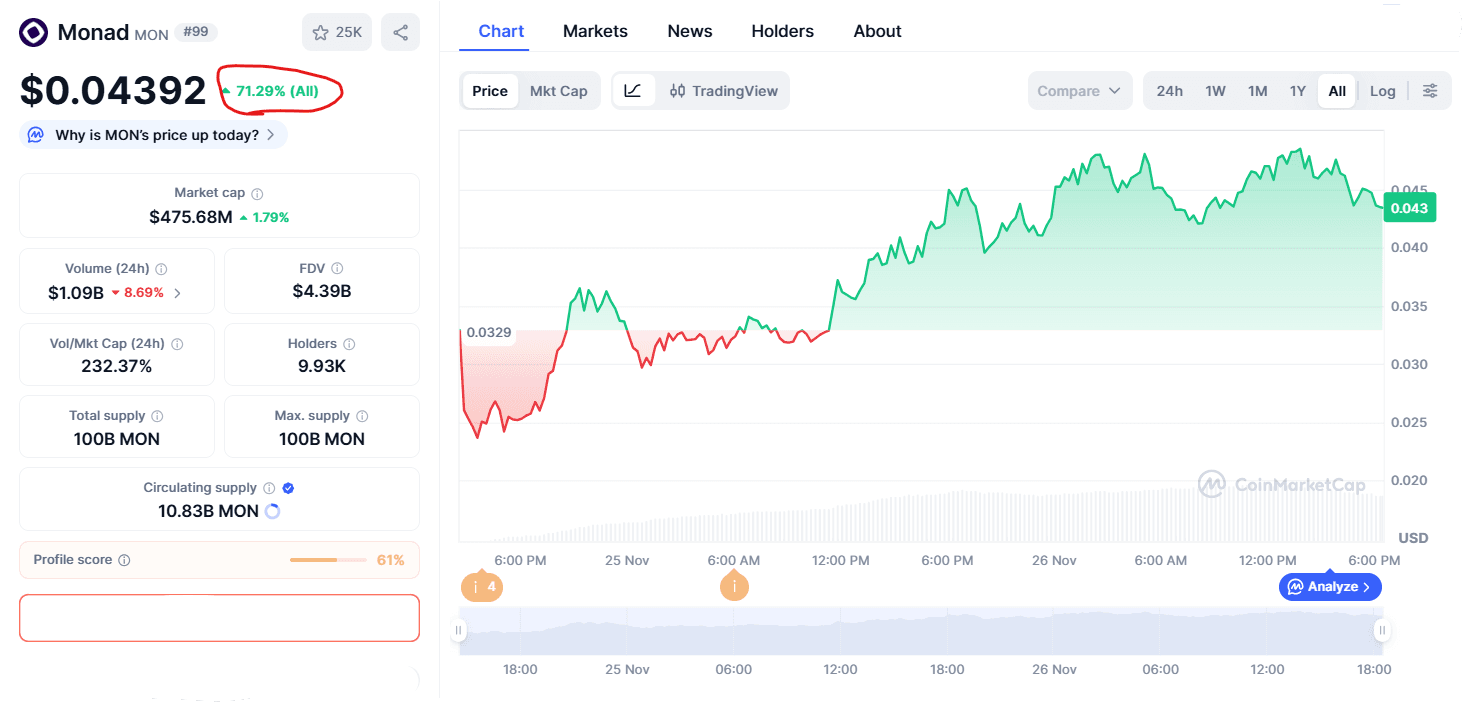Click Profile score info icon
This screenshot has height=702, width=1464.
pos(124,561)
